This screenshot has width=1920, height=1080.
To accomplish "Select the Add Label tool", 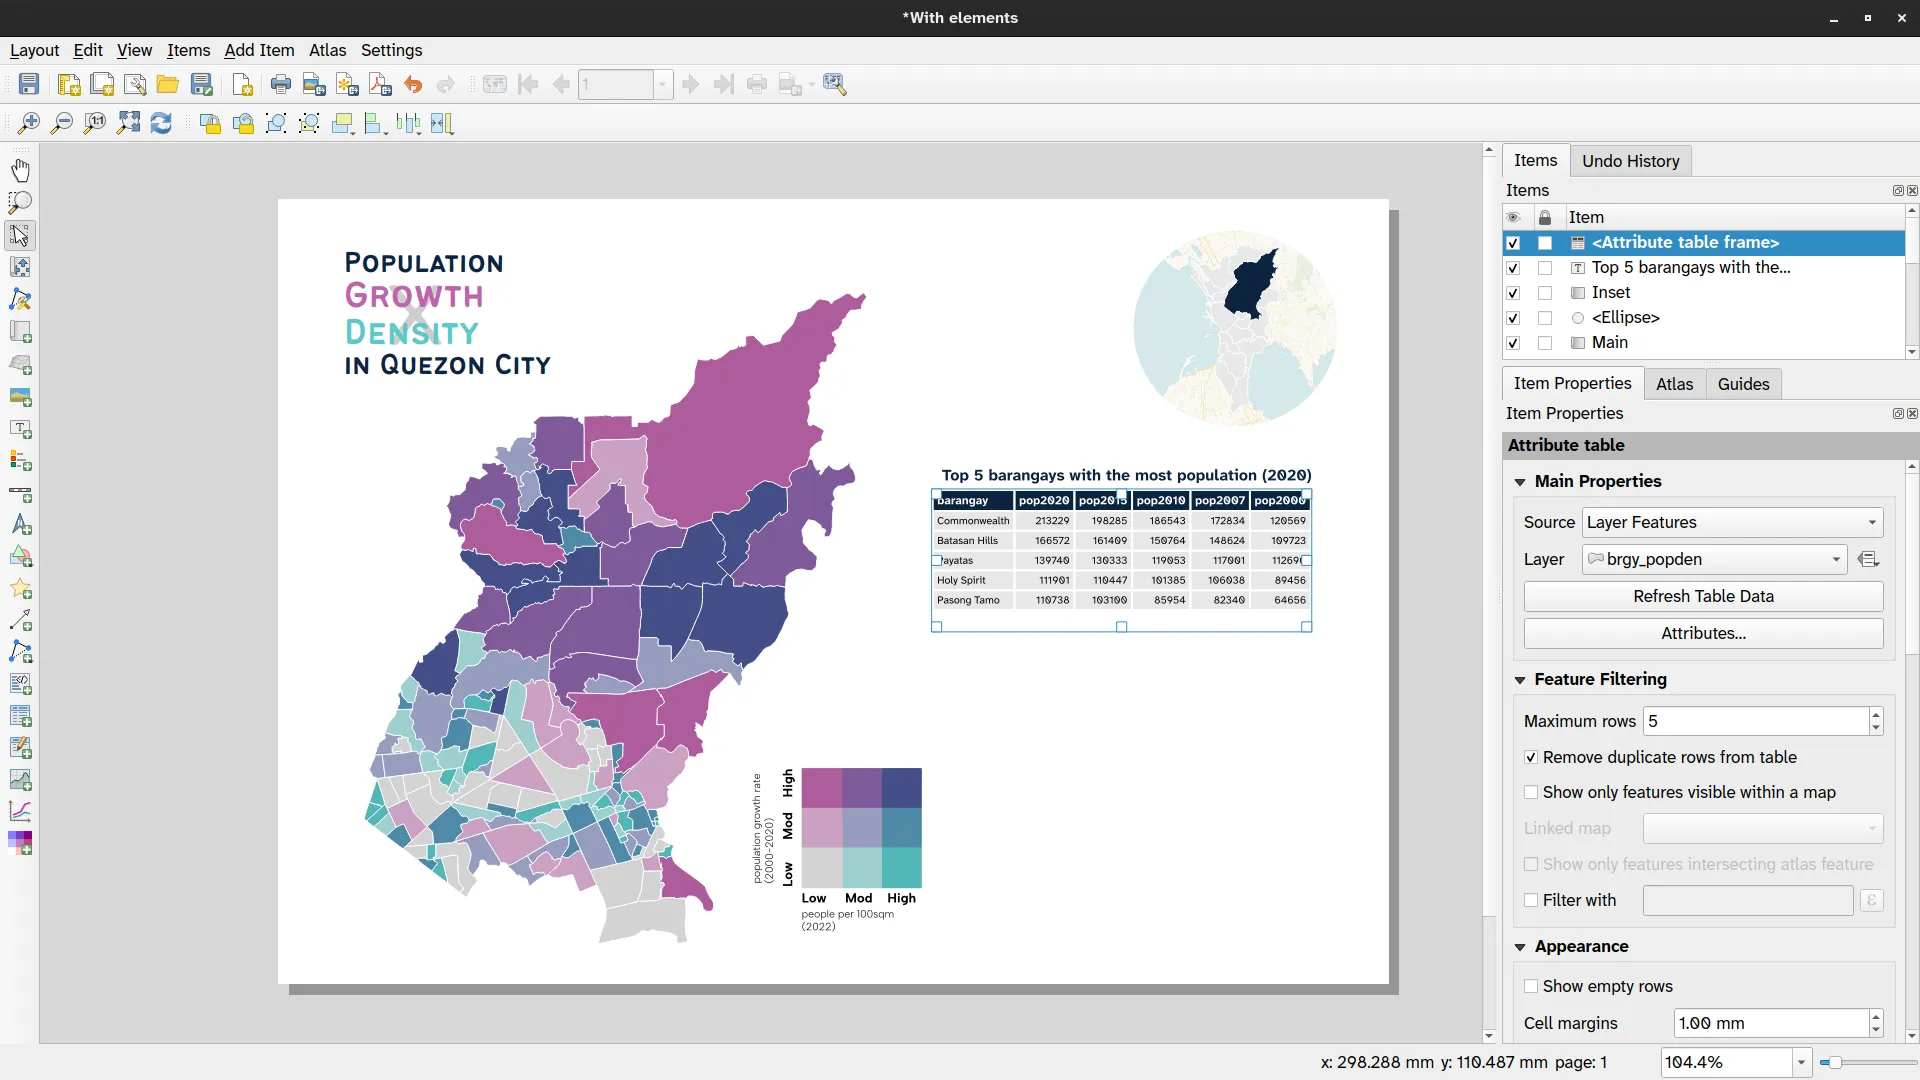I will click(20, 429).
